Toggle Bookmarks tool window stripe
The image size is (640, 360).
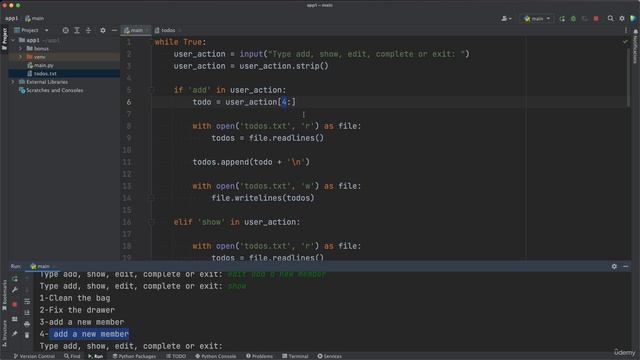pyautogui.click(x=4, y=295)
